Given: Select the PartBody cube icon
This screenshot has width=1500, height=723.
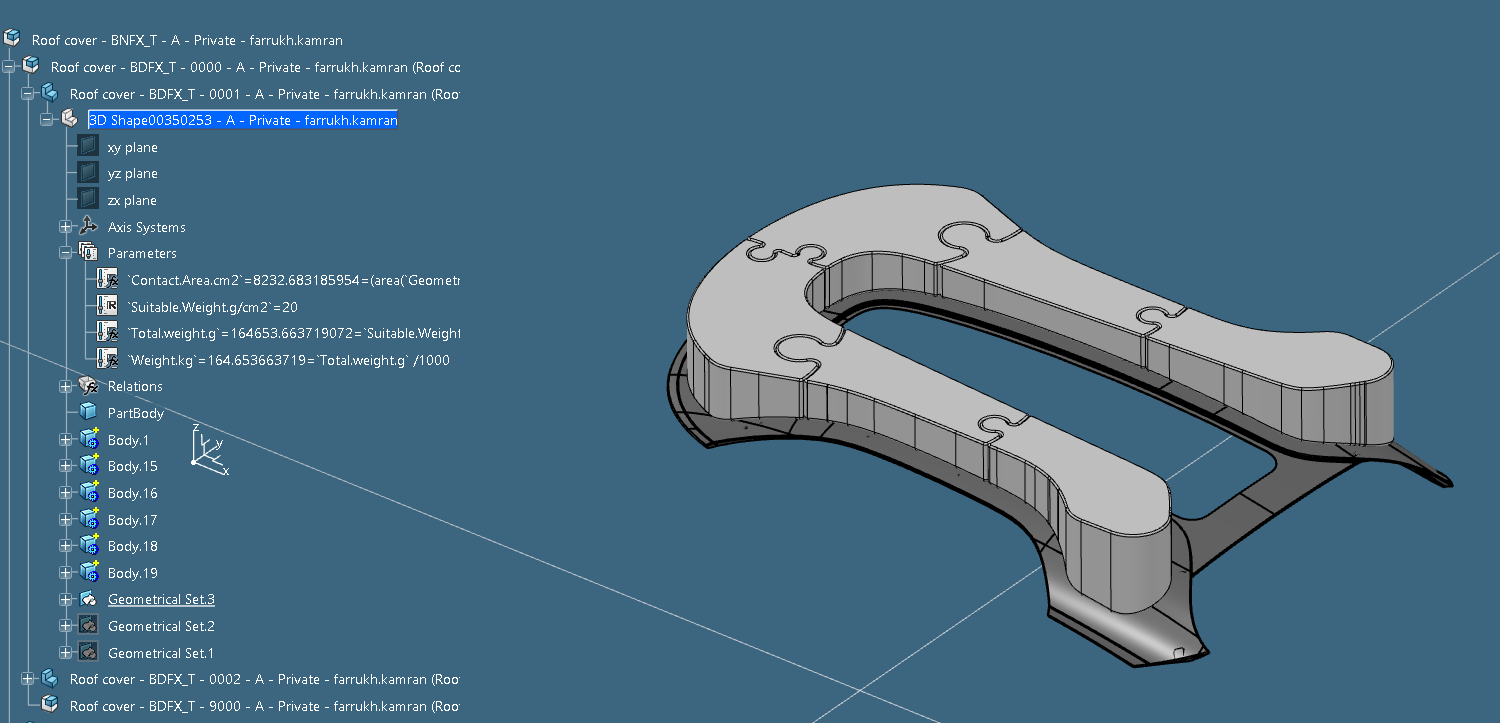Looking at the screenshot, I should (89, 413).
